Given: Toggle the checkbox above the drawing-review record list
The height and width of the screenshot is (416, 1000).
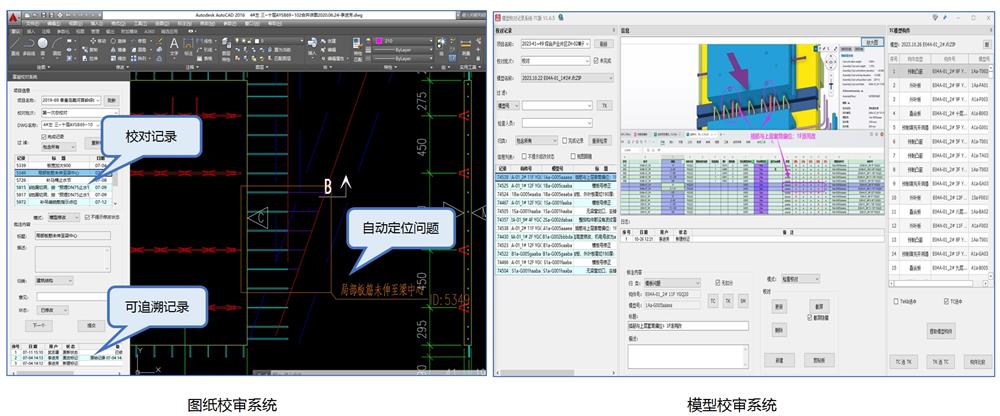Looking at the screenshot, I should click(45, 134).
